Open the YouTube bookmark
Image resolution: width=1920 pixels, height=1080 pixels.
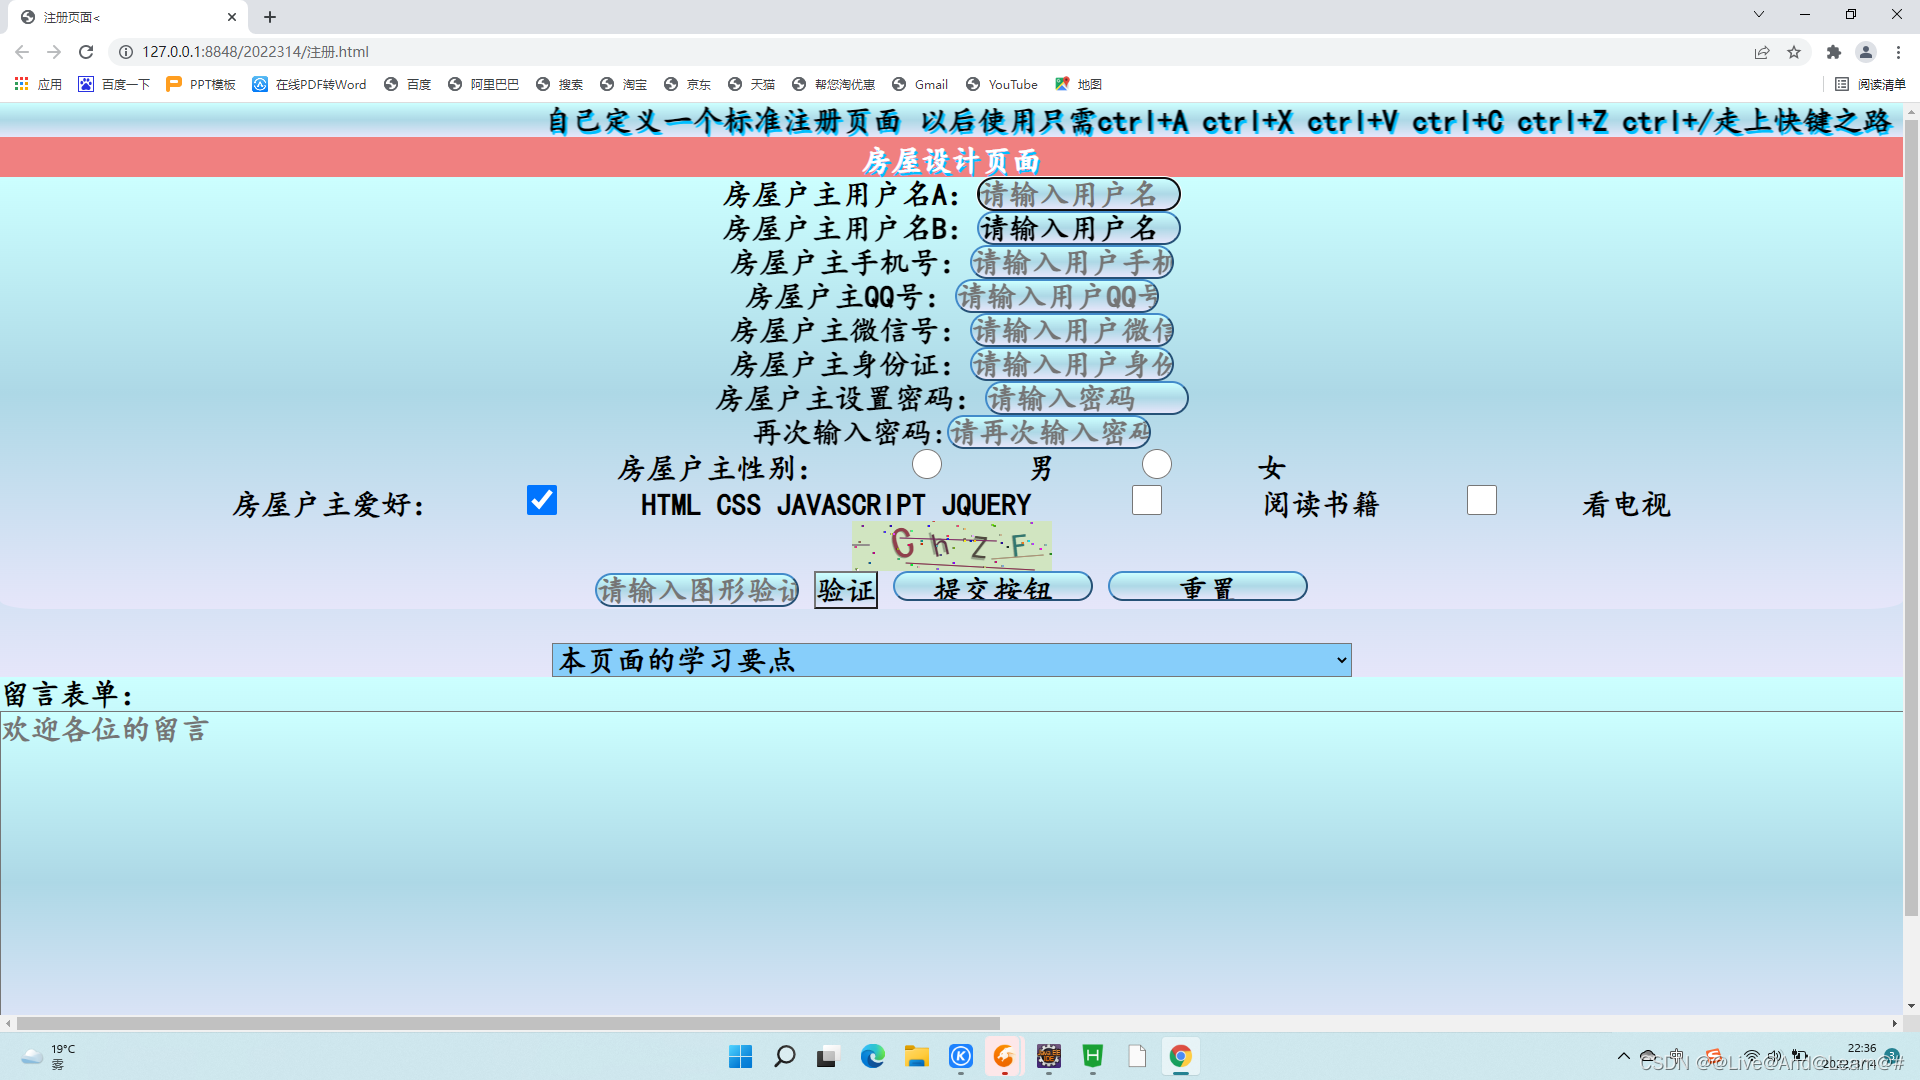[x=1001, y=84]
